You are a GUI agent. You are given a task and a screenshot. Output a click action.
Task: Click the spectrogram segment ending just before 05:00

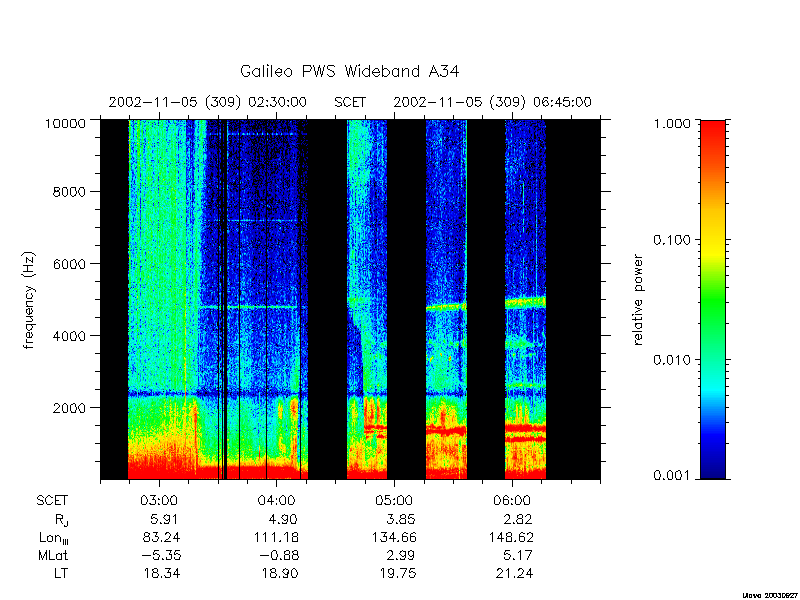click(x=367, y=299)
